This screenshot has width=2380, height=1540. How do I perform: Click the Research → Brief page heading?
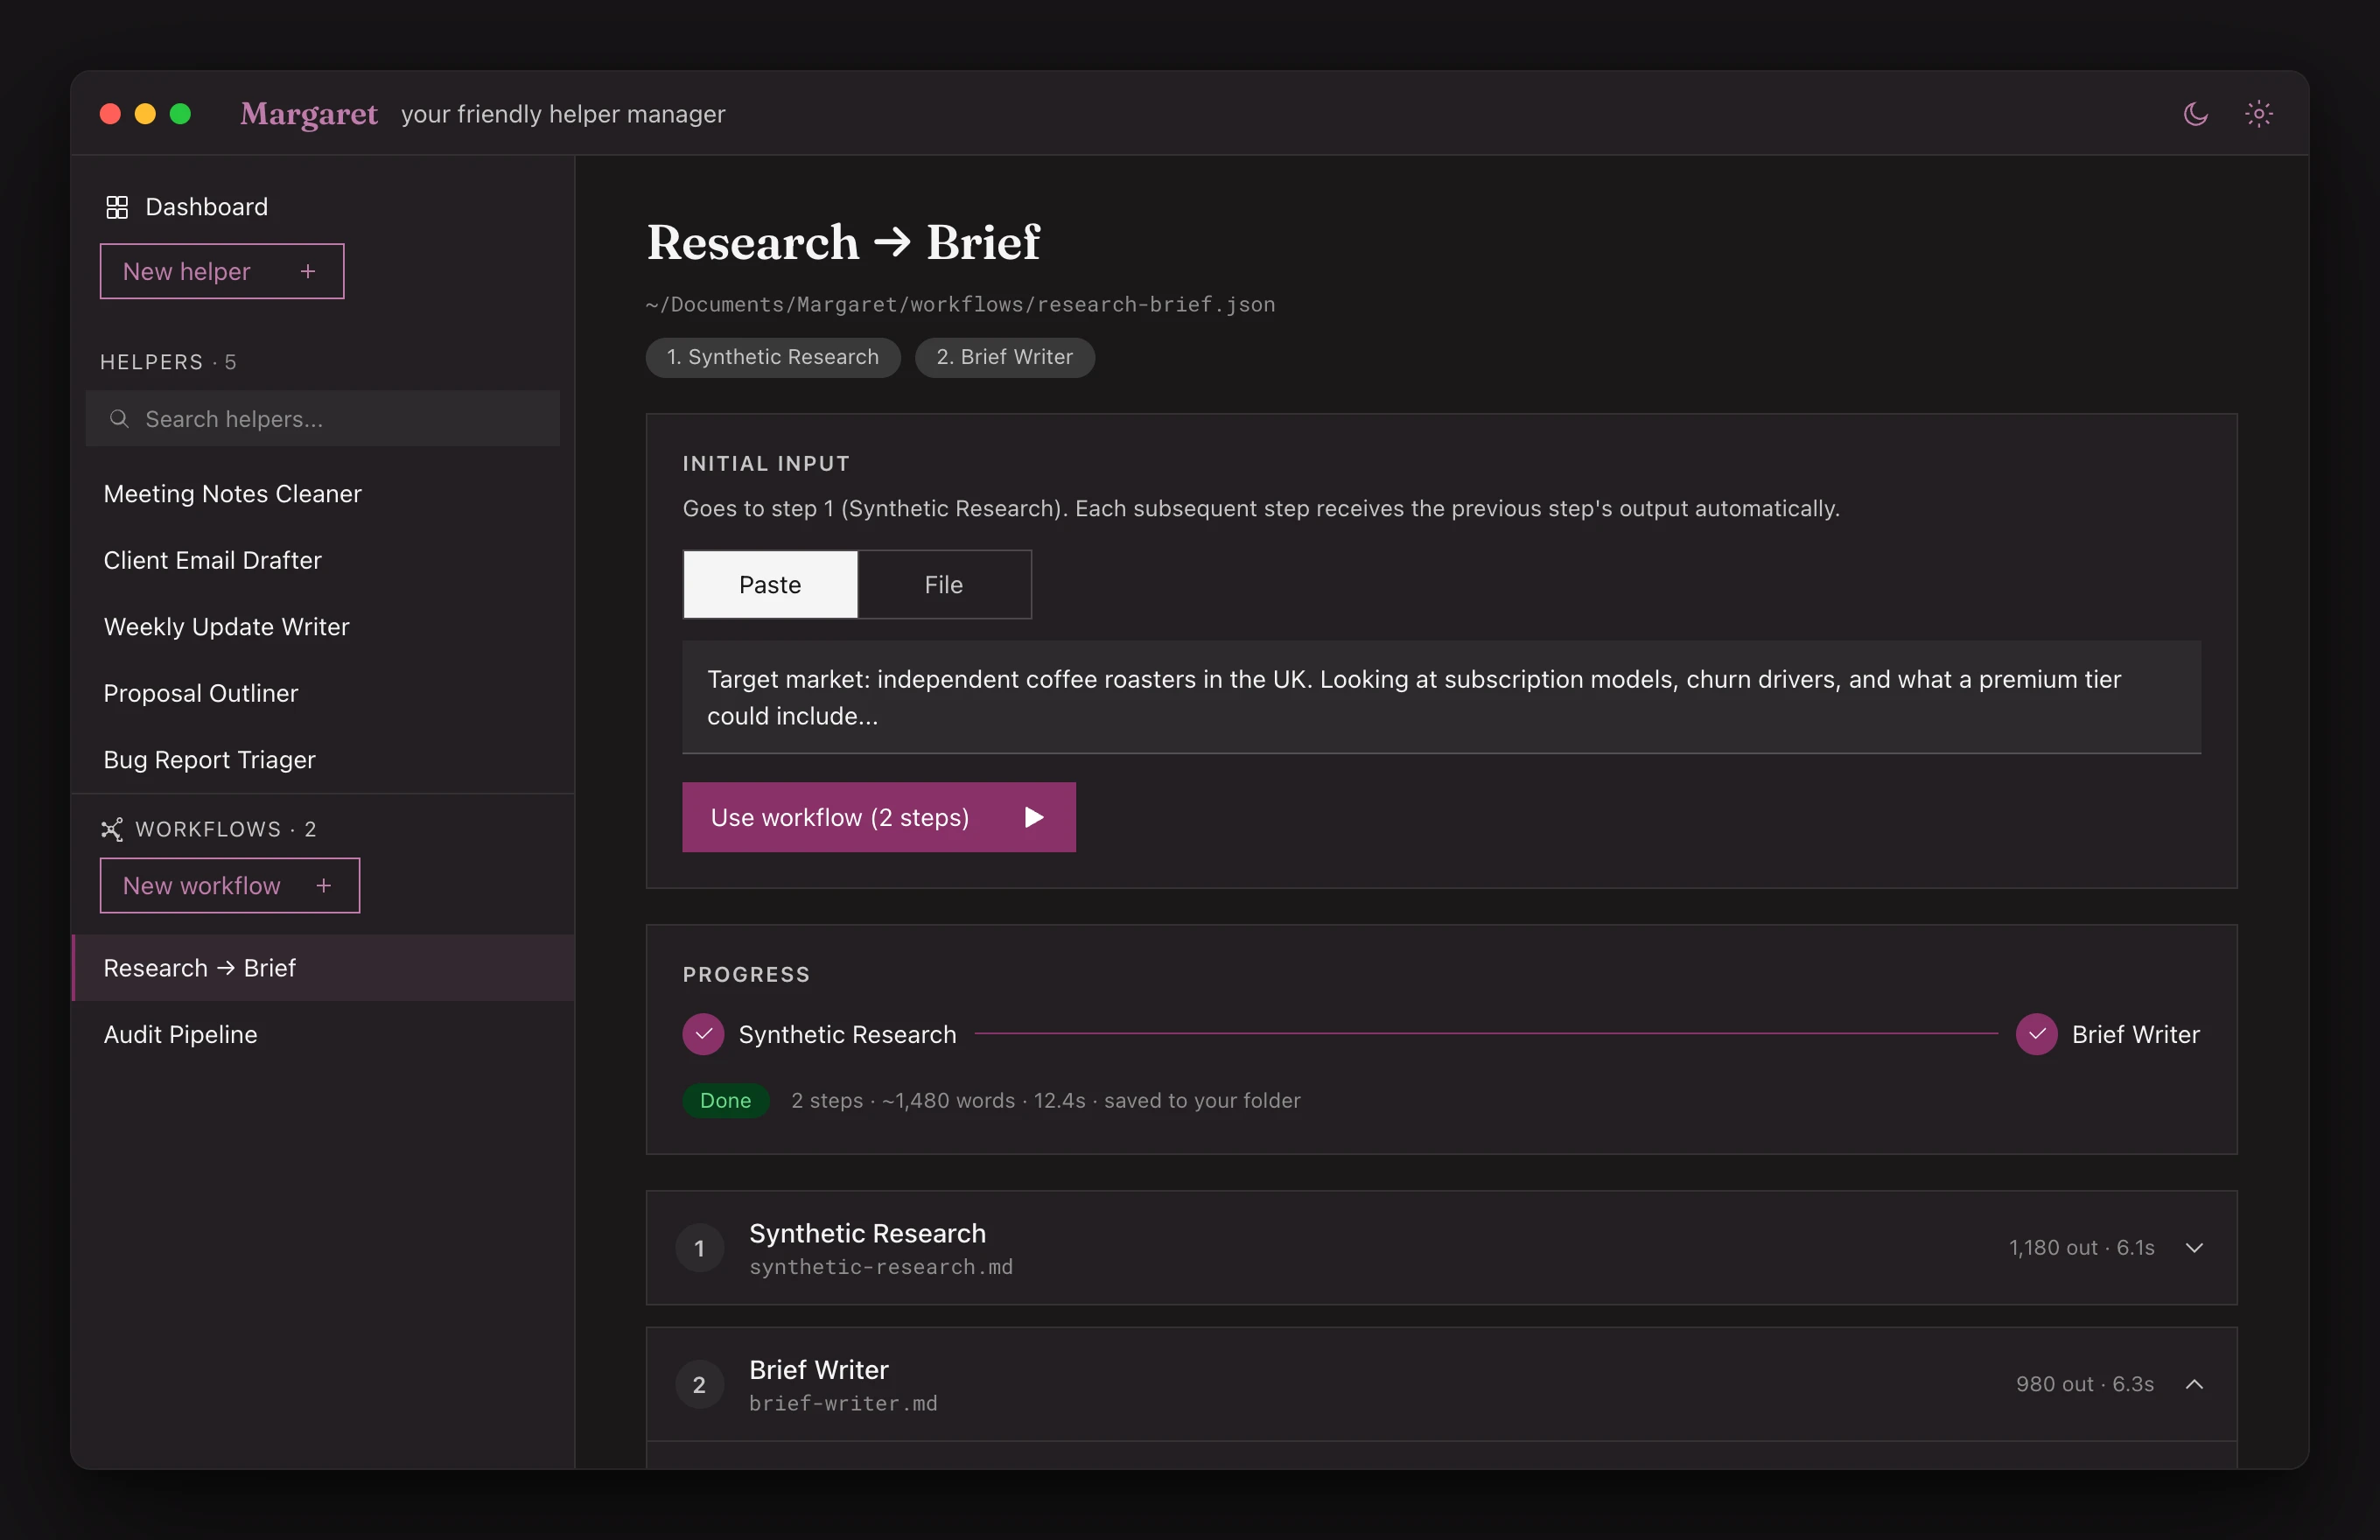(x=843, y=242)
